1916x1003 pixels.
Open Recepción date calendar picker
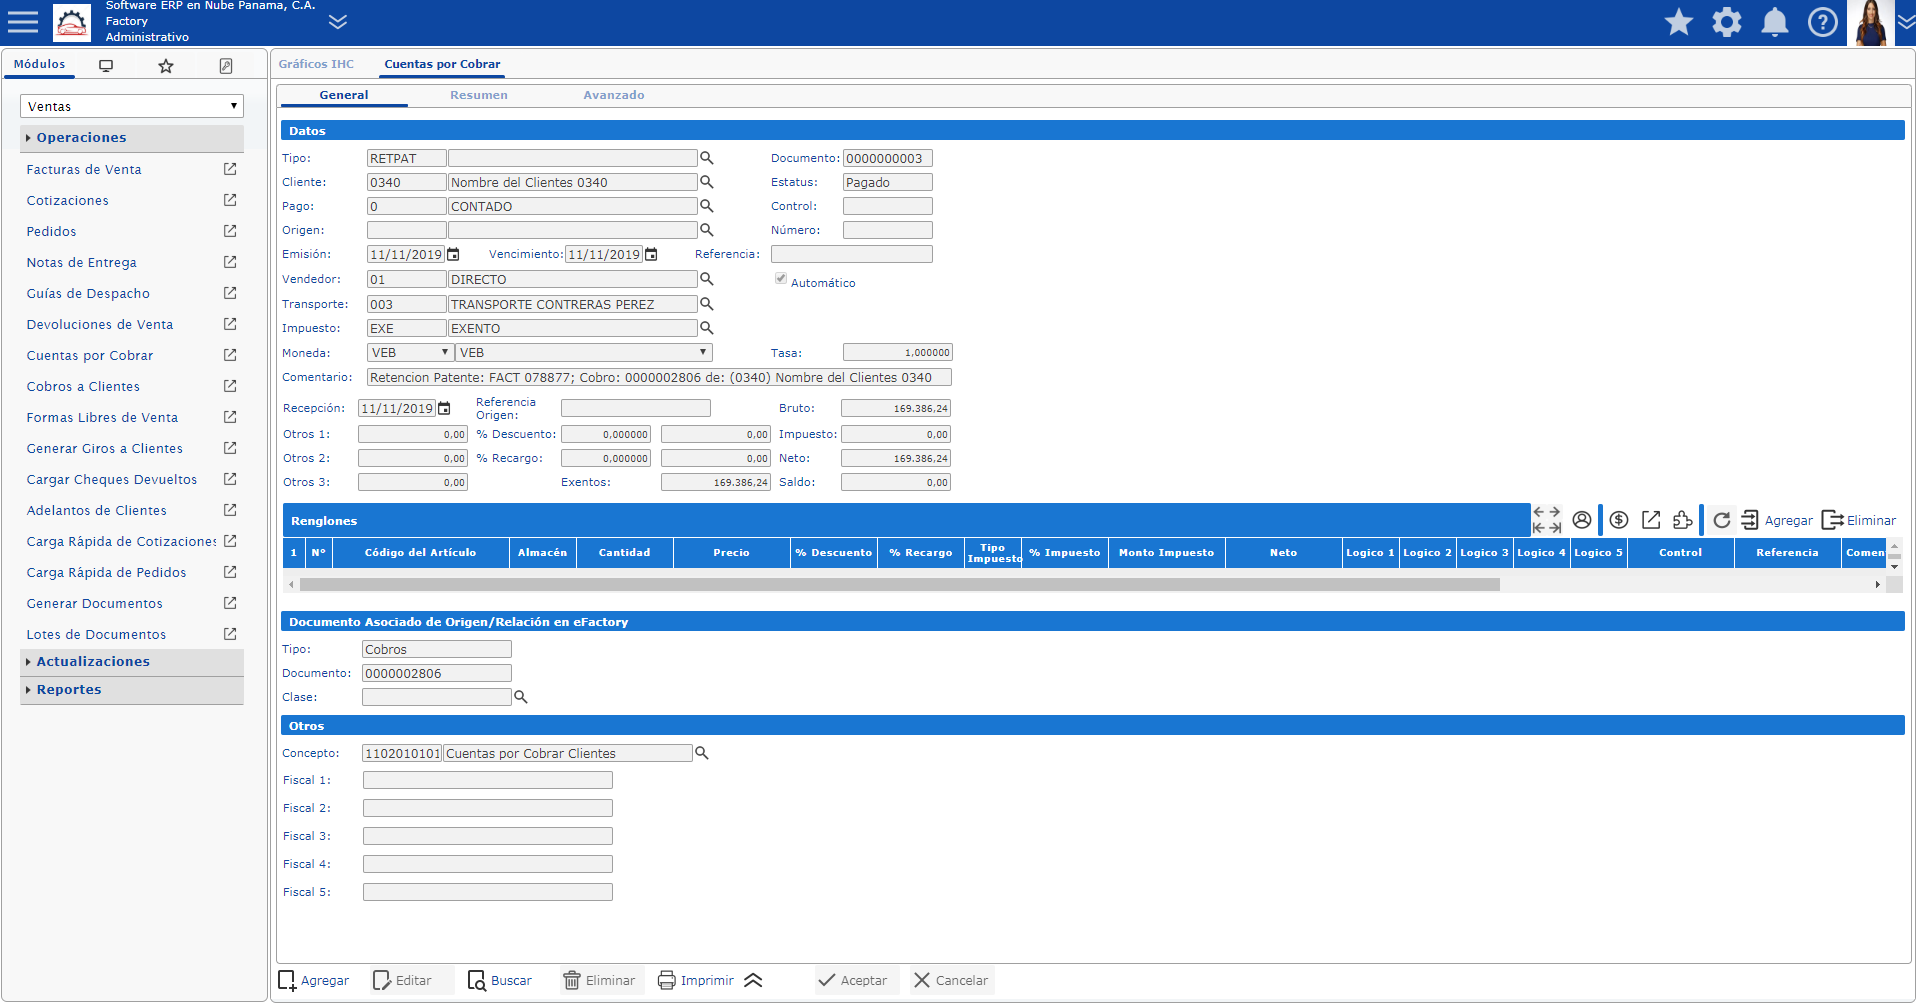[444, 409]
